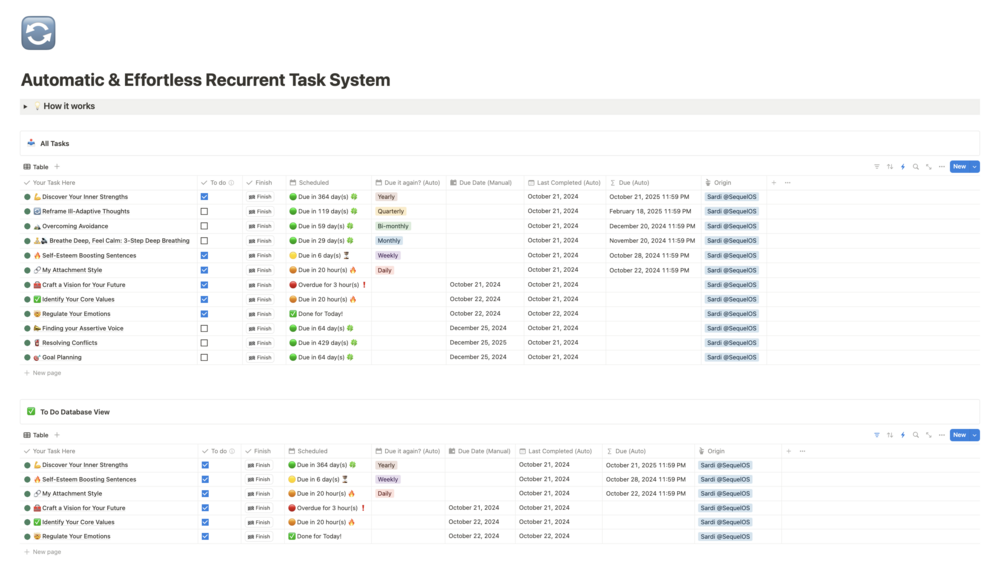Open New dropdown arrow in To Do Database View
1005x563 pixels.
pyautogui.click(x=974, y=435)
